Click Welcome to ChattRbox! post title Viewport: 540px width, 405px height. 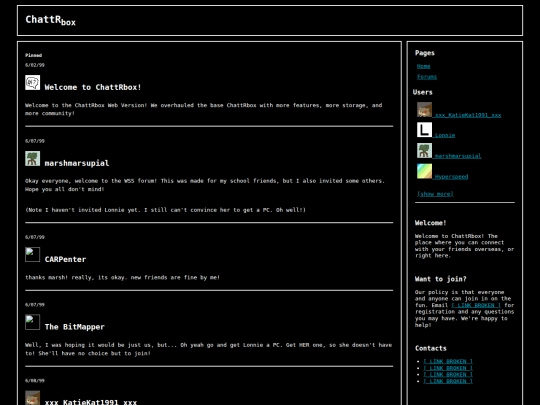pyautogui.click(x=93, y=87)
